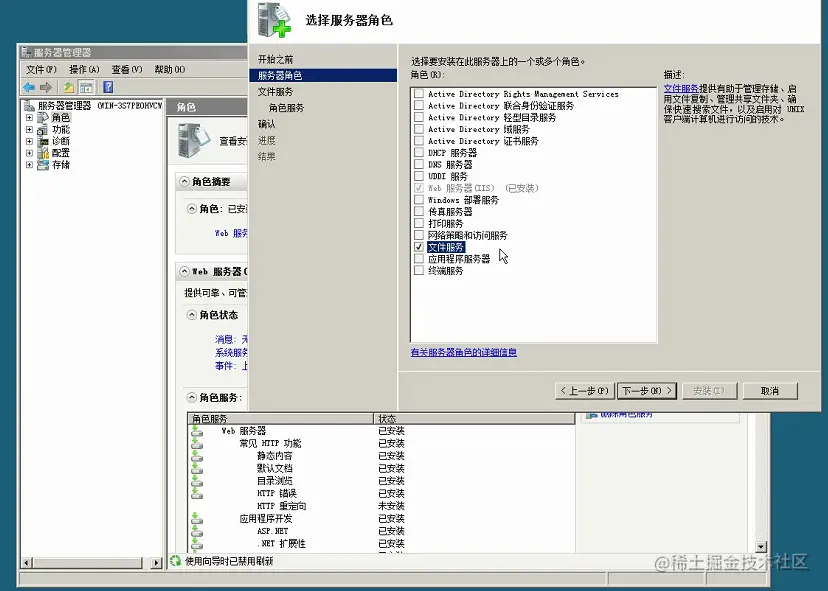Click the 下一步(N) button
This screenshot has height=591, width=828.
pos(647,391)
